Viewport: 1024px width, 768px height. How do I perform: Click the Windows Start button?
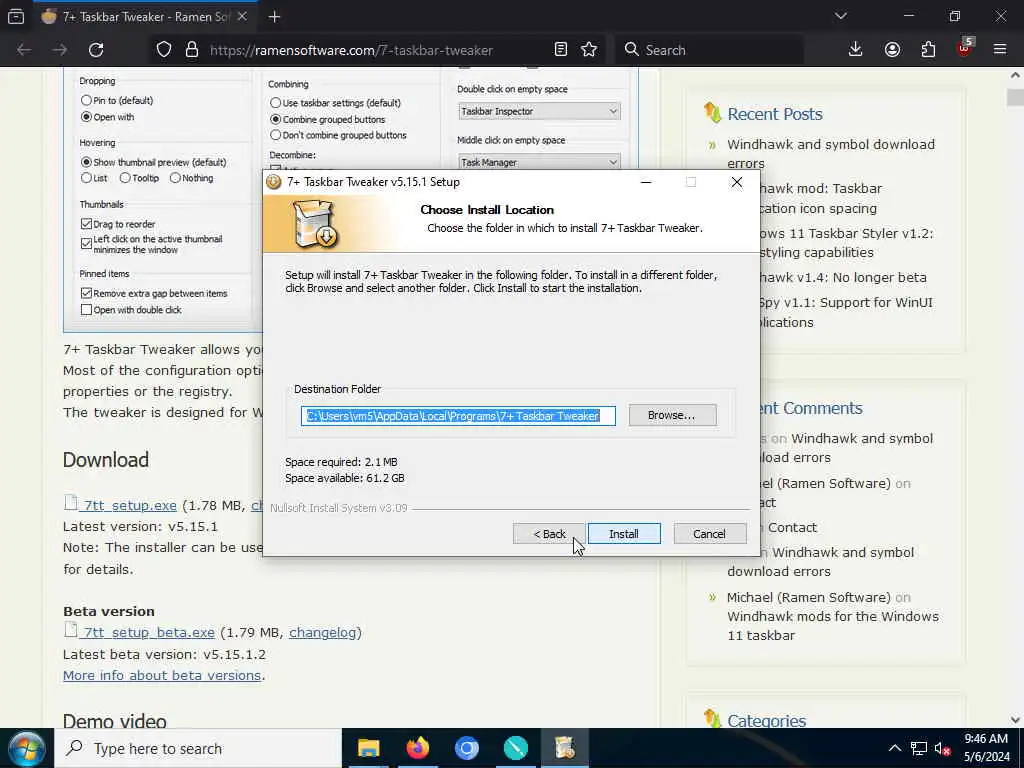point(26,748)
